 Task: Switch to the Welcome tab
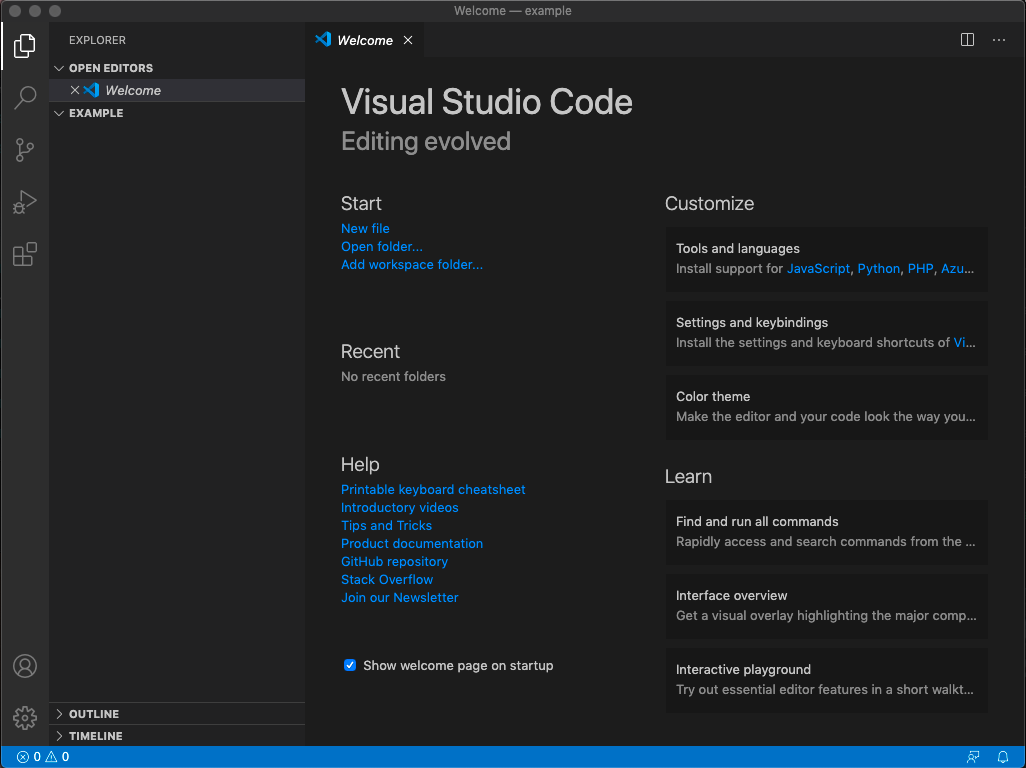(x=363, y=40)
